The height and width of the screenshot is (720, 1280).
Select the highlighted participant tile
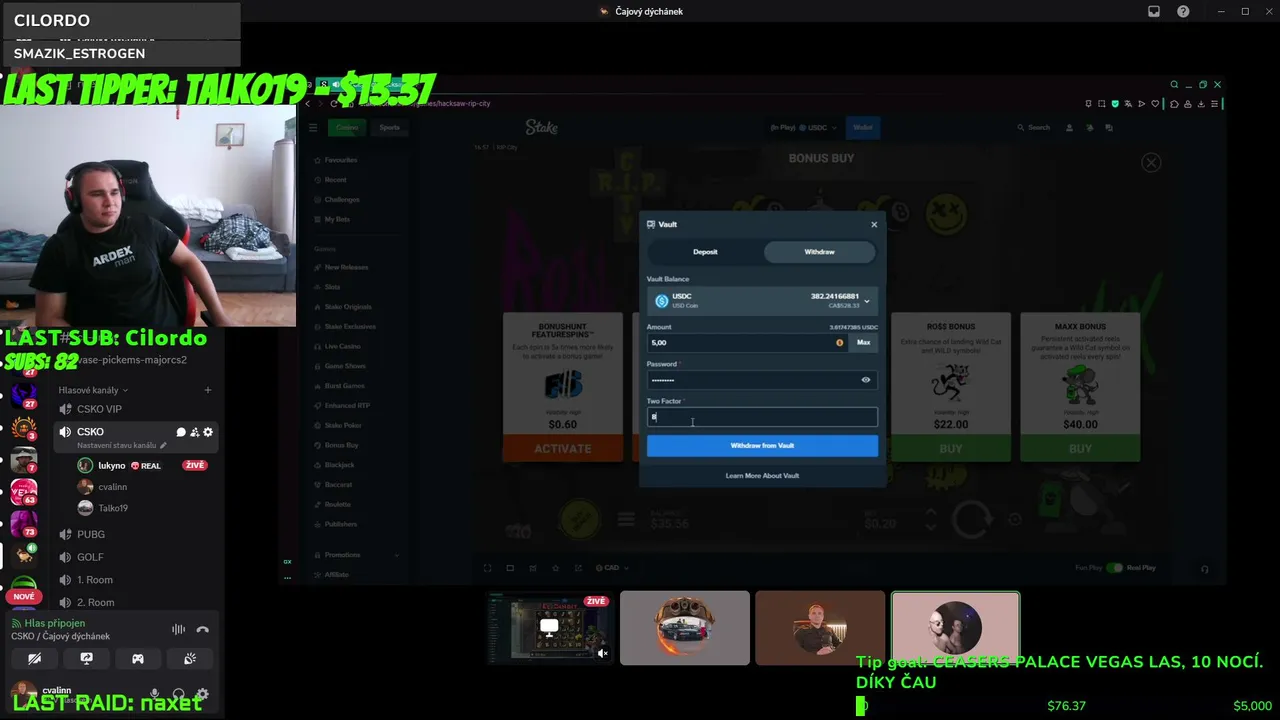pyautogui.click(x=955, y=628)
